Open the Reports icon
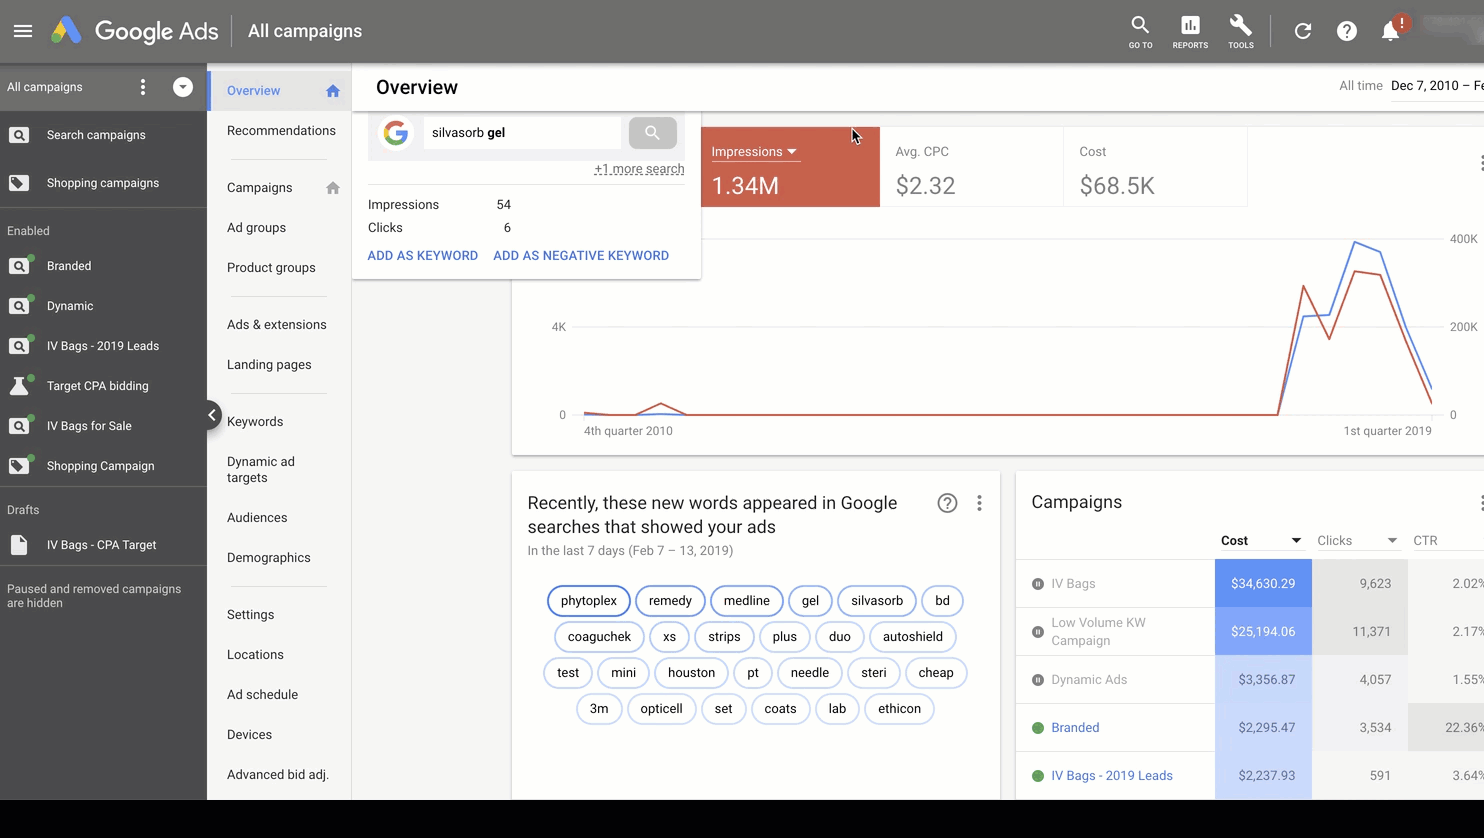Image resolution: width=1484 pixels, height=838 pixels. (1190, 31)
